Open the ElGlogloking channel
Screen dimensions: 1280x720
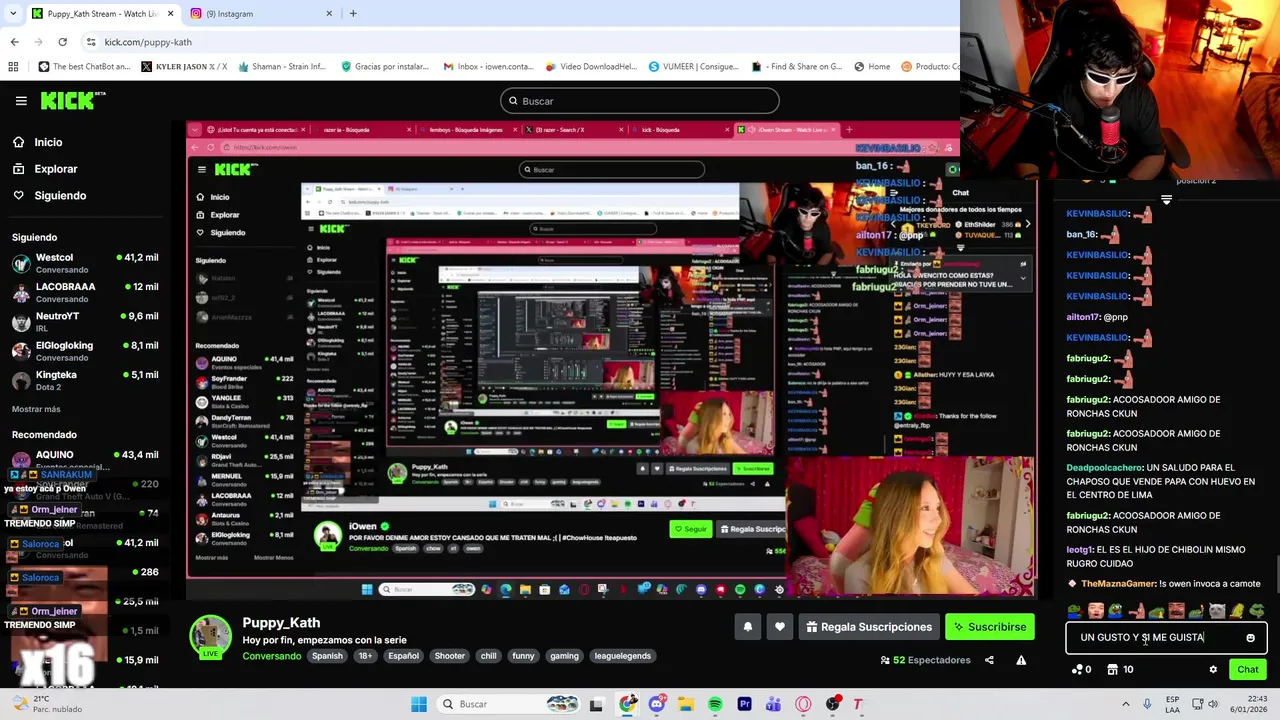point(85,351)
